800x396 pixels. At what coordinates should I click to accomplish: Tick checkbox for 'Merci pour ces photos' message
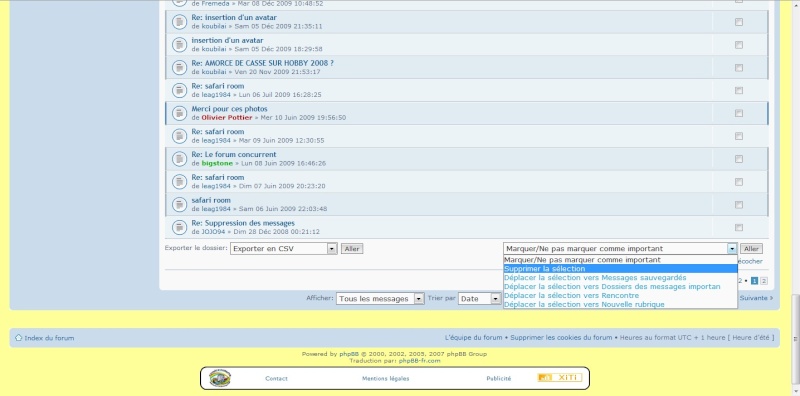pyautogui.click(x=739, y=113)
